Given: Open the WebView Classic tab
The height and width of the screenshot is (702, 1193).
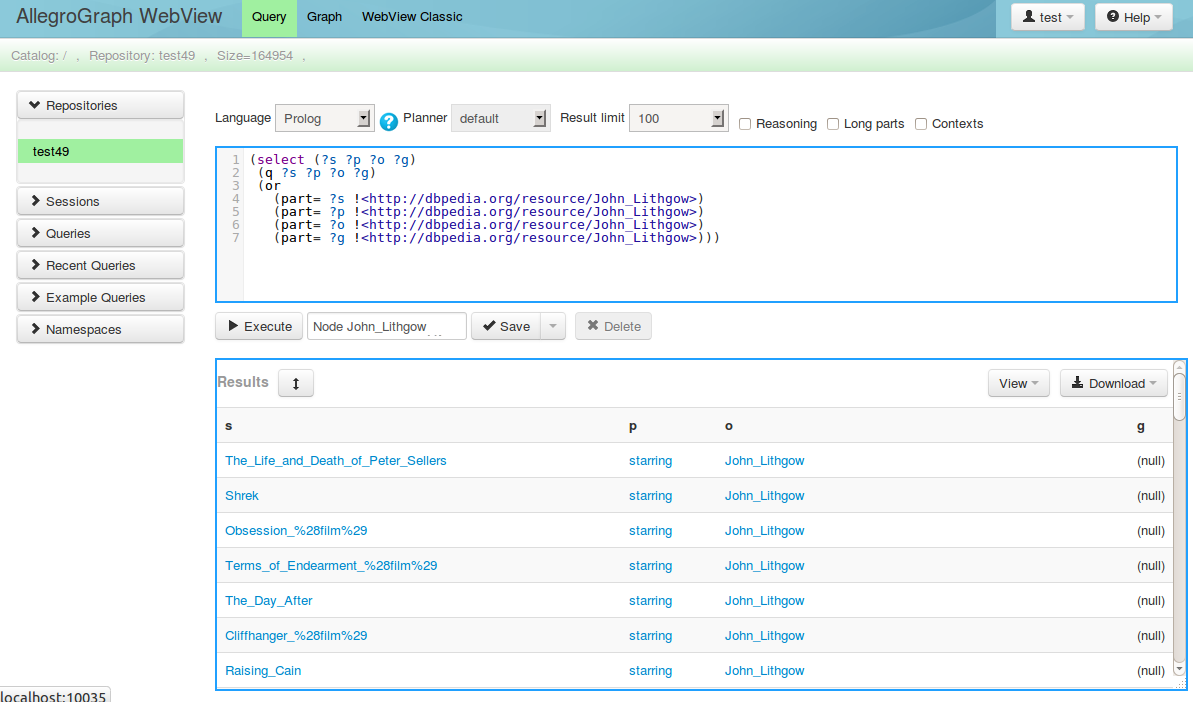Looking at the screenshot, I should click(x=412, y=17).
